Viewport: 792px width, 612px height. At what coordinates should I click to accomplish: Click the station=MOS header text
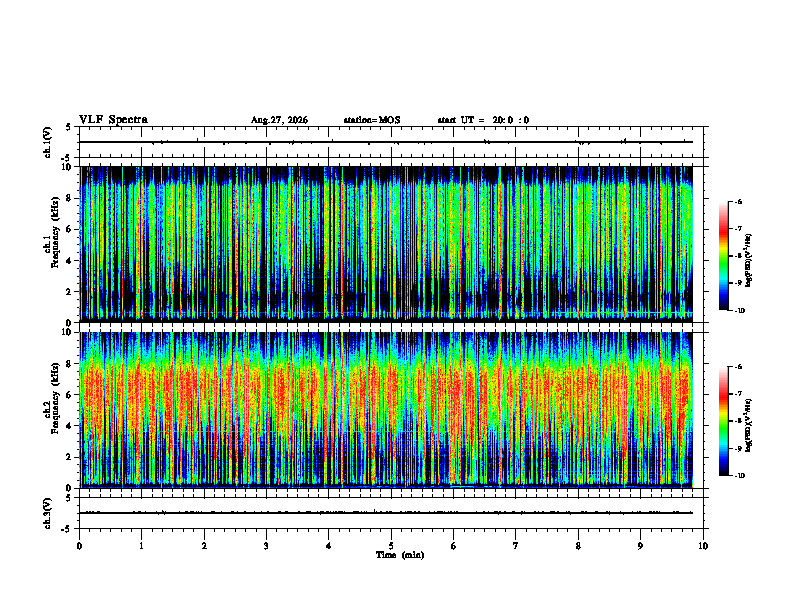[x=372, y=120]
